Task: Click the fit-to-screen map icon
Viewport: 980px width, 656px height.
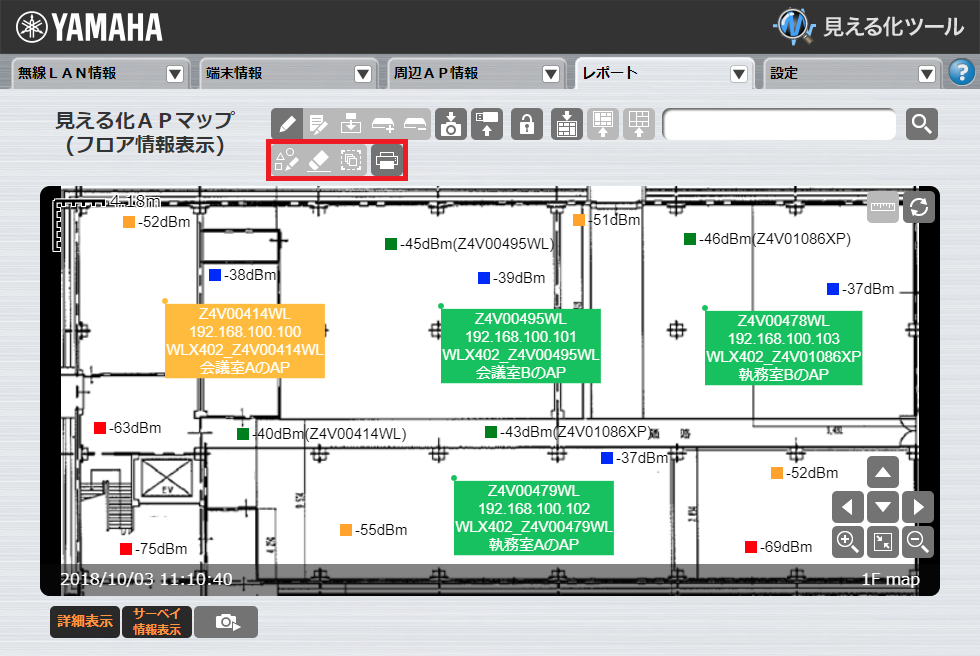Action: point(883,541)
